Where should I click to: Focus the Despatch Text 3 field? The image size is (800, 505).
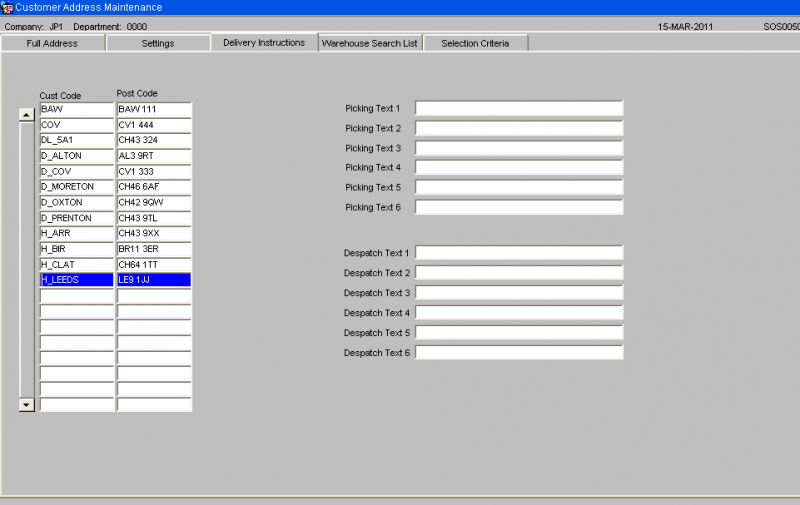519,292
